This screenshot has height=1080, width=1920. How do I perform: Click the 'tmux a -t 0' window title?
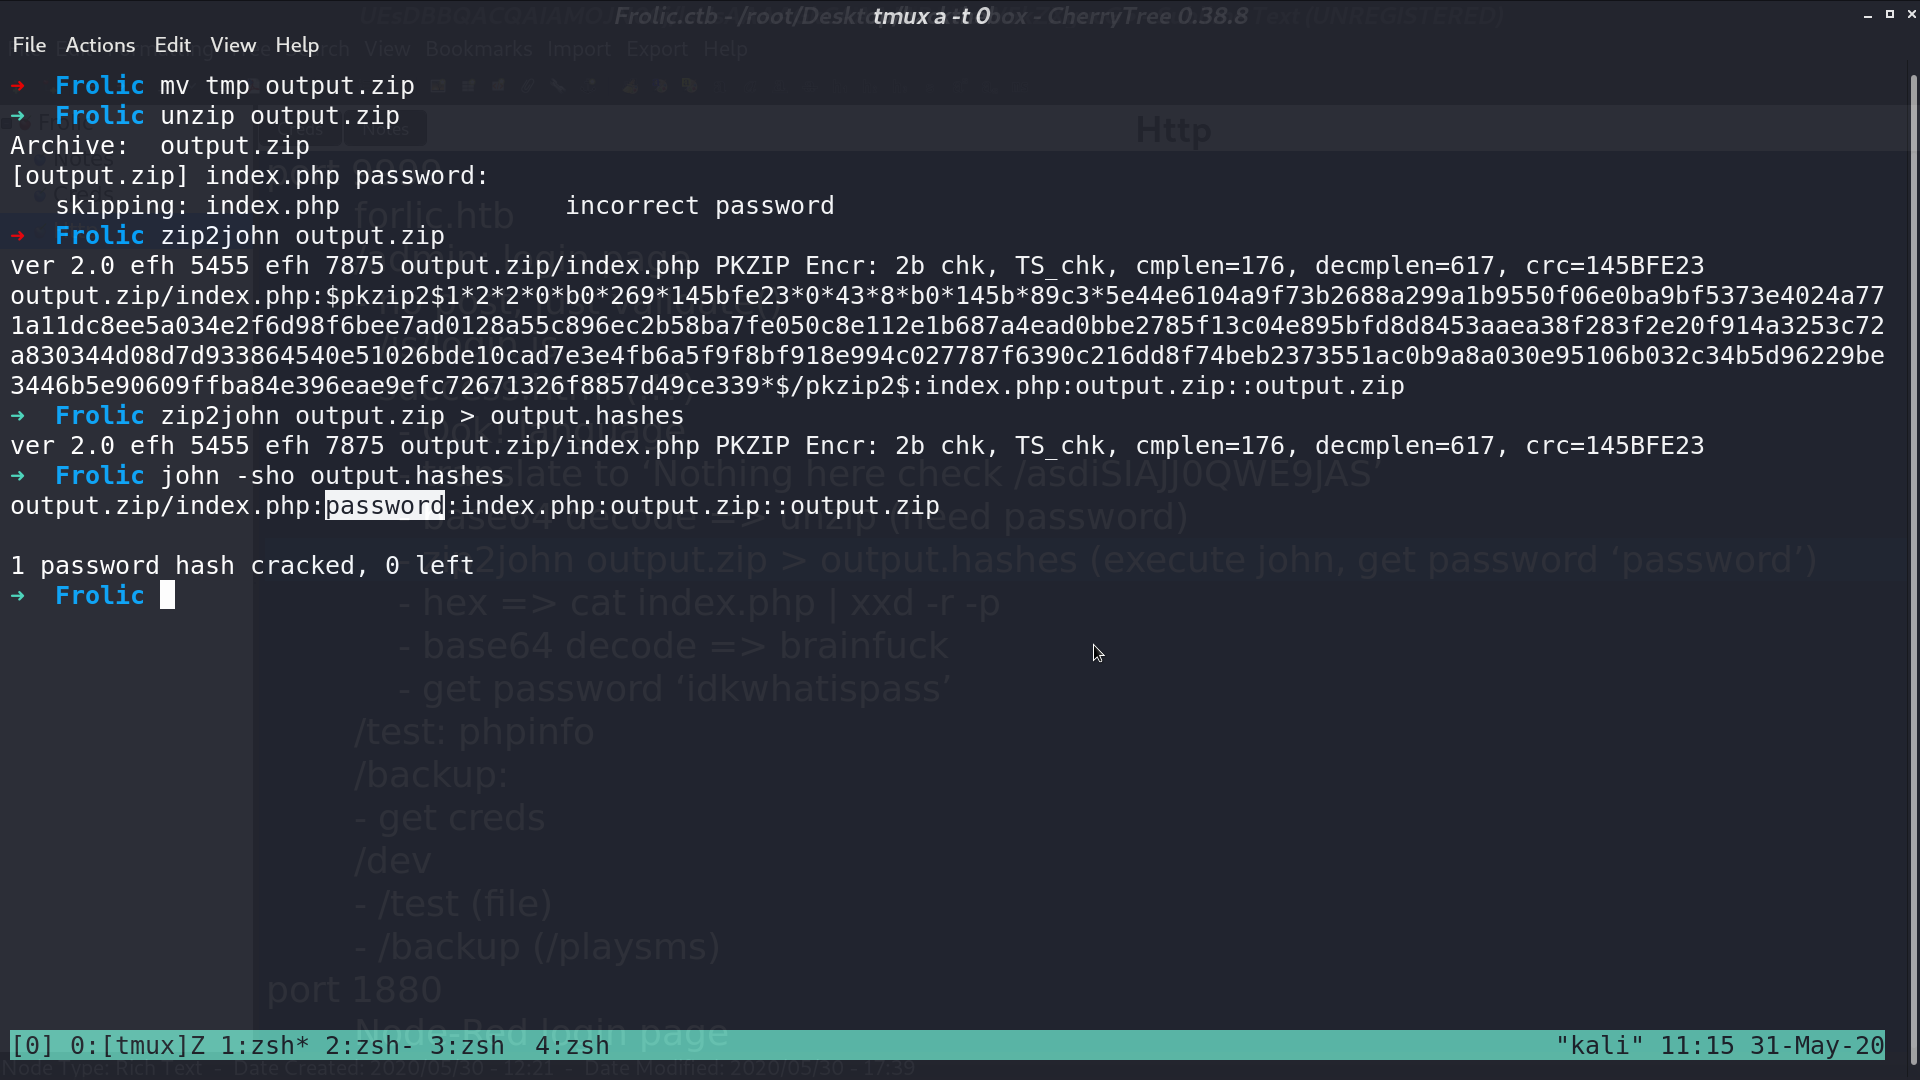931,16
